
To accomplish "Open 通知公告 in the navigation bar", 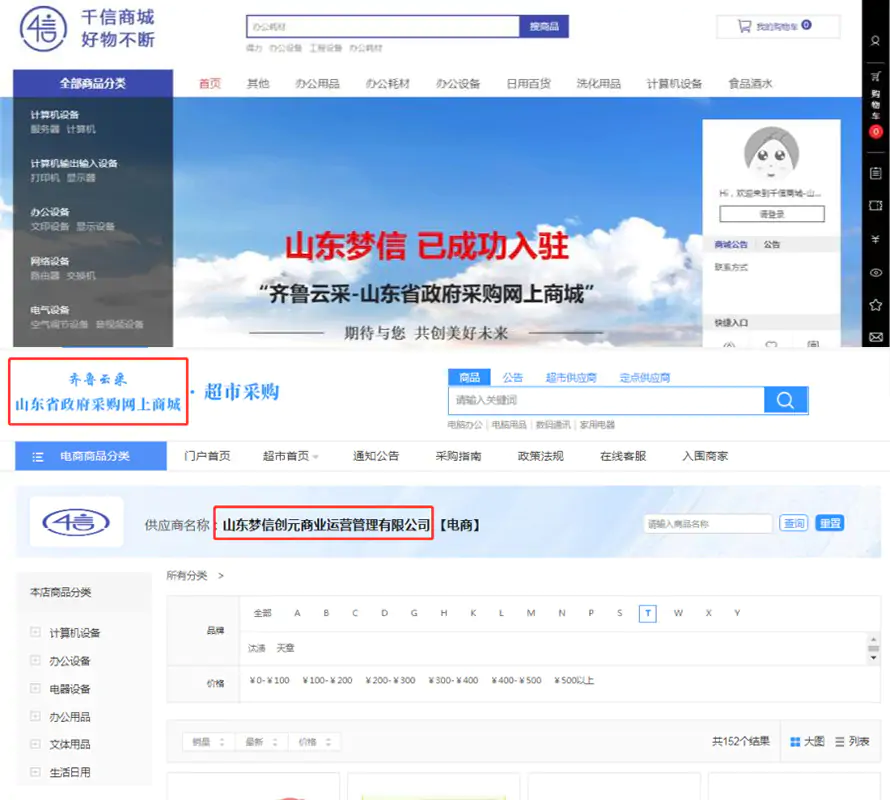I will click(x=376, y=456).
